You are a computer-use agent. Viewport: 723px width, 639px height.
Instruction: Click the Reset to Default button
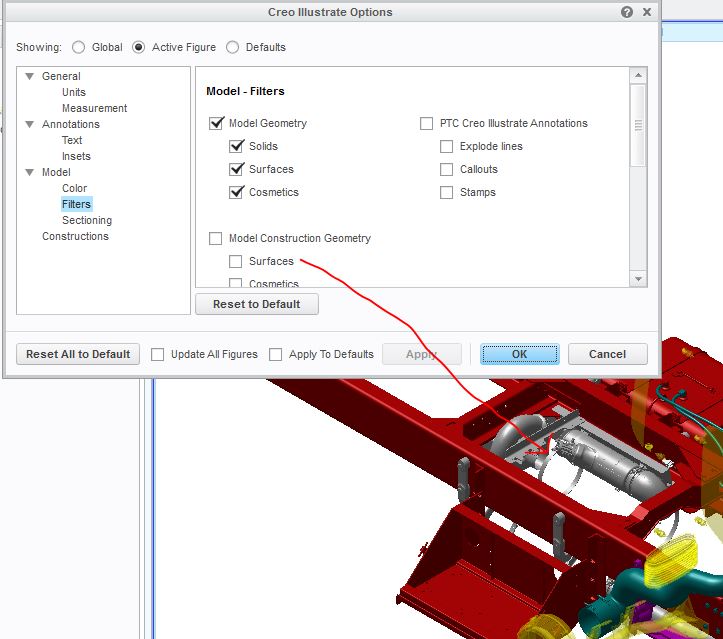pos(257,304)
